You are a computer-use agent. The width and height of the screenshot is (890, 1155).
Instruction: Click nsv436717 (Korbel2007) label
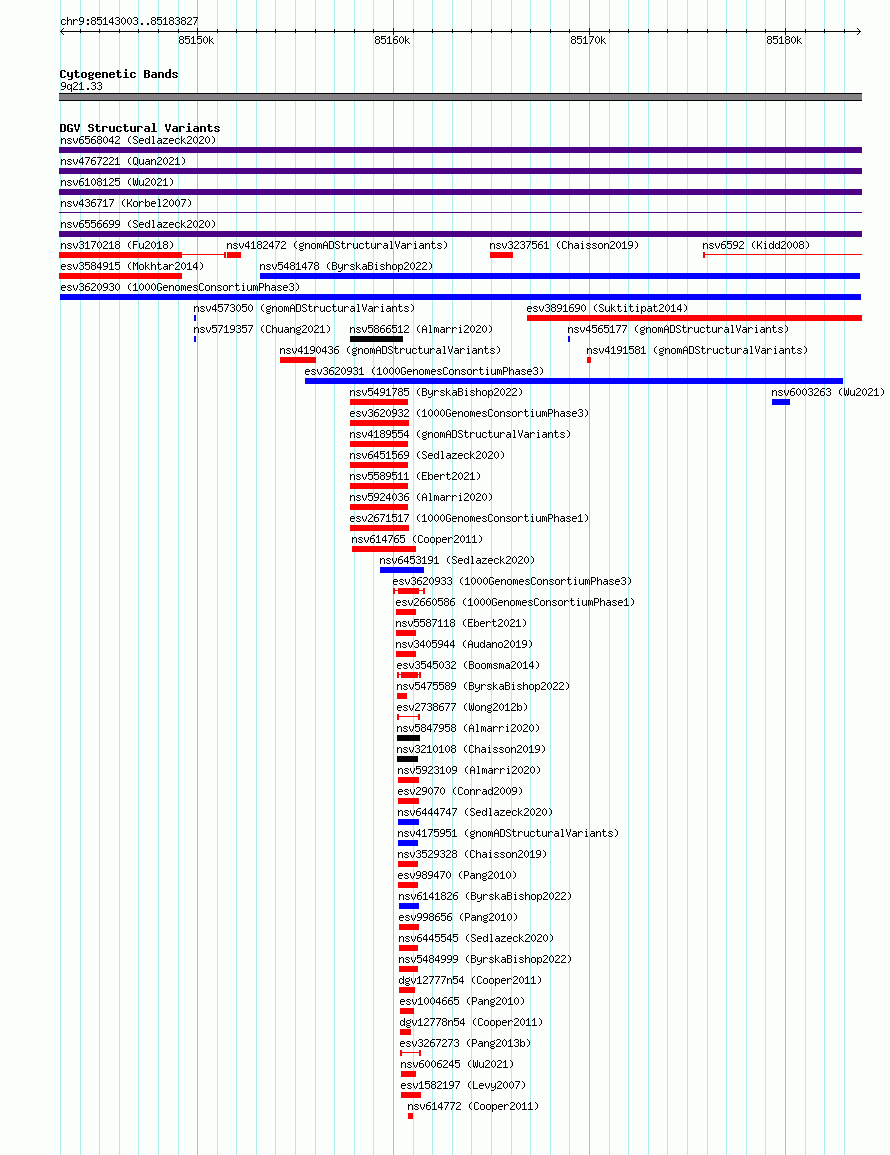pyautogui.click(x=126, y=203)
